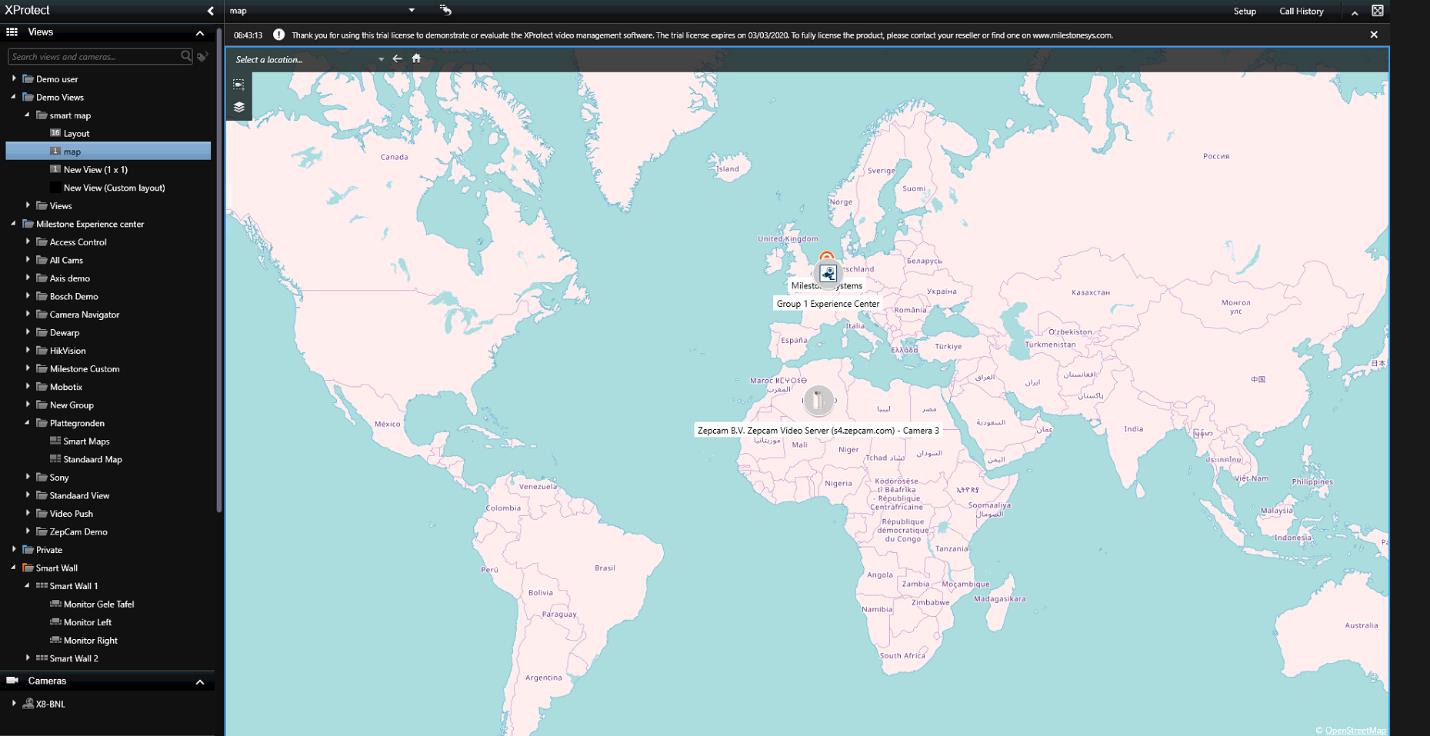1430x736 pixels.
Task: Open the Select a location dropdown
Action: click(380, 60)
